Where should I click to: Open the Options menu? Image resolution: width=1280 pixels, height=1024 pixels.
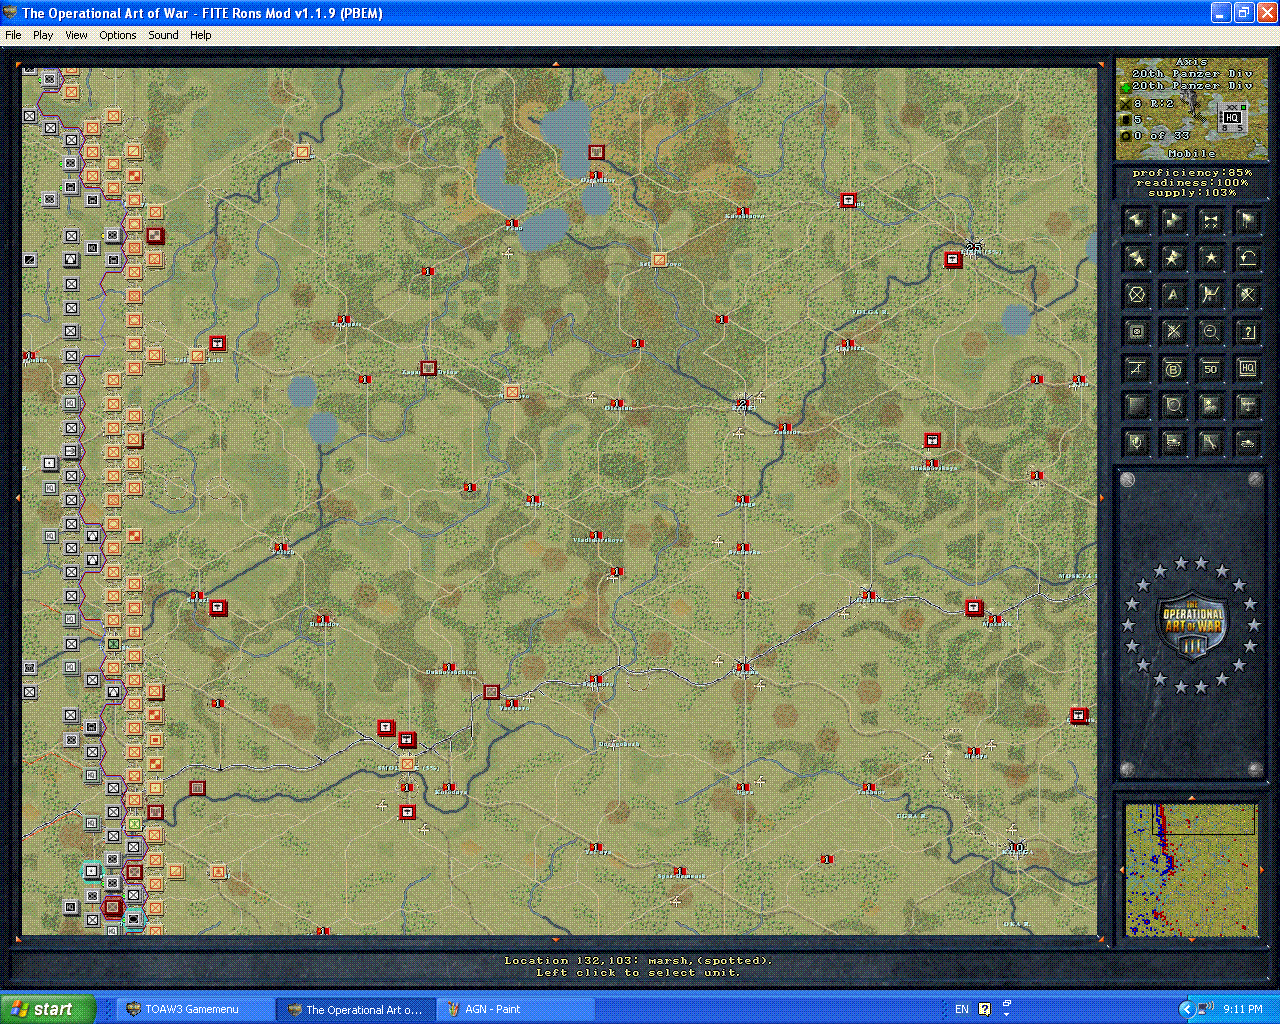click(117, 35)
